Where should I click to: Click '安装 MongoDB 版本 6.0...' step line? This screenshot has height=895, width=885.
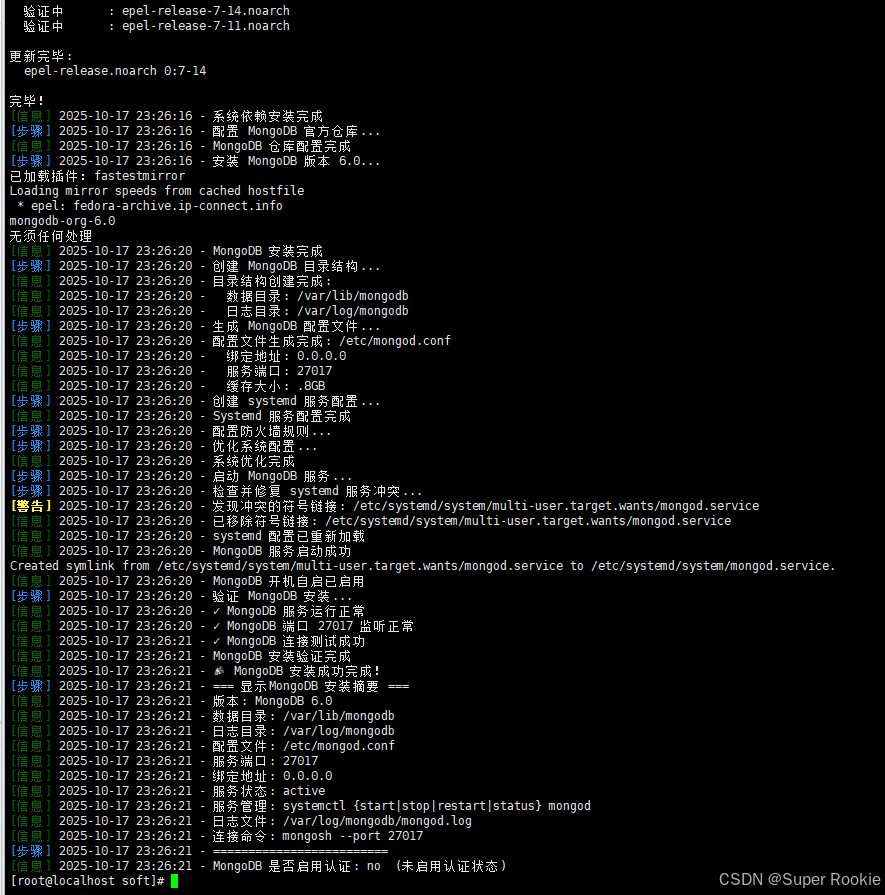pos(296,161)
